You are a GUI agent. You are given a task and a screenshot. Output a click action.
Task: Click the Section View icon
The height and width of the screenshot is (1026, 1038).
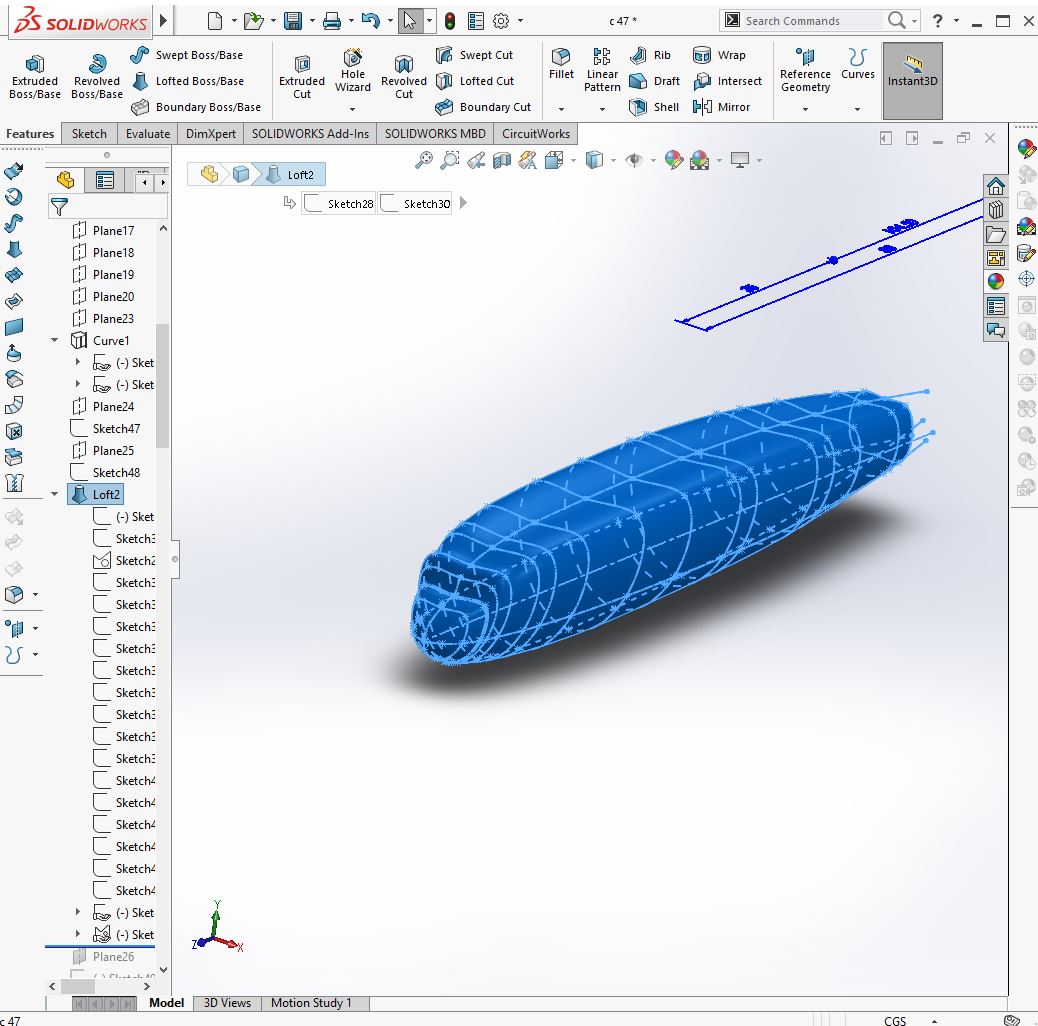pos(502,160)
